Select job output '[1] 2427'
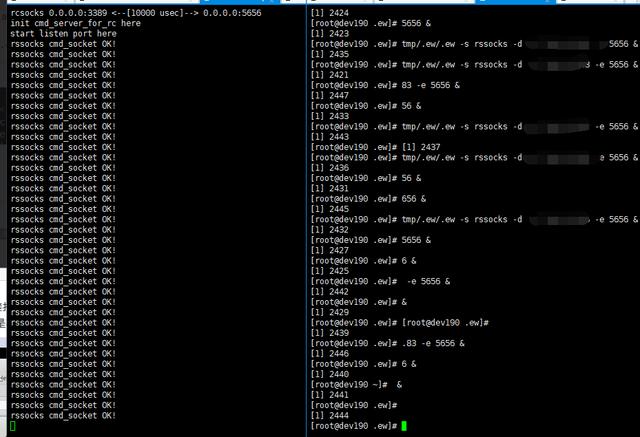 point(330,251)
